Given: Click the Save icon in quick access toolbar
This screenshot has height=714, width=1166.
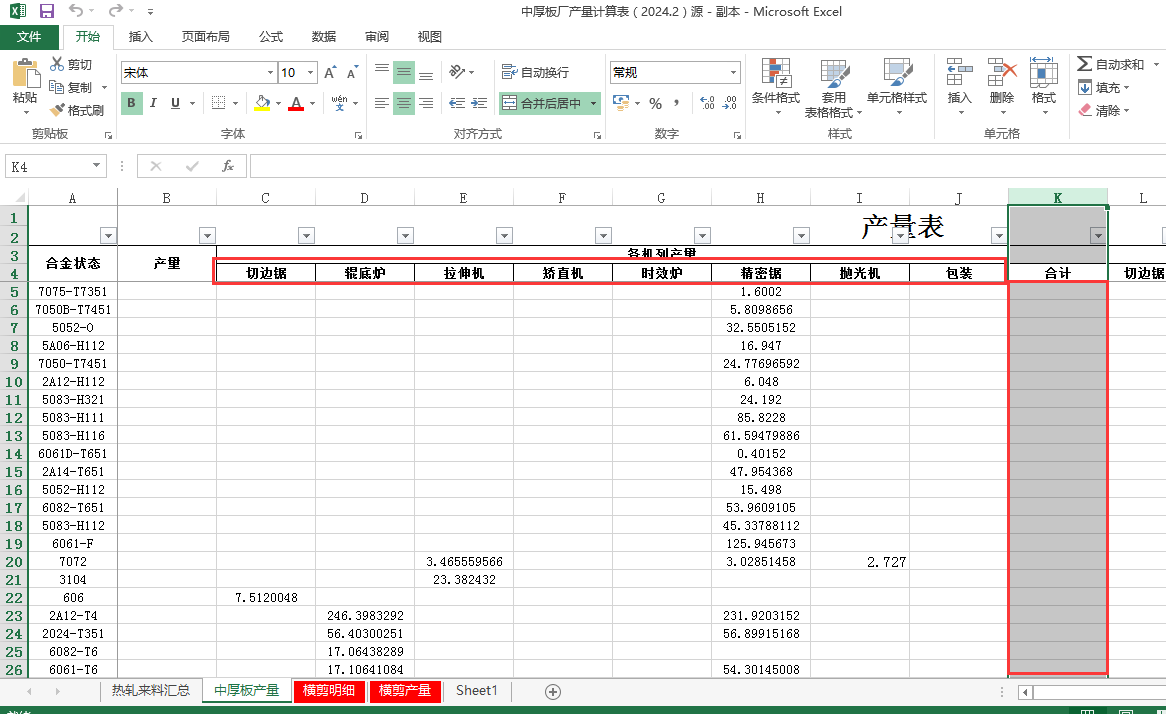Looking at the screenshot, I should tap(47, 12).
